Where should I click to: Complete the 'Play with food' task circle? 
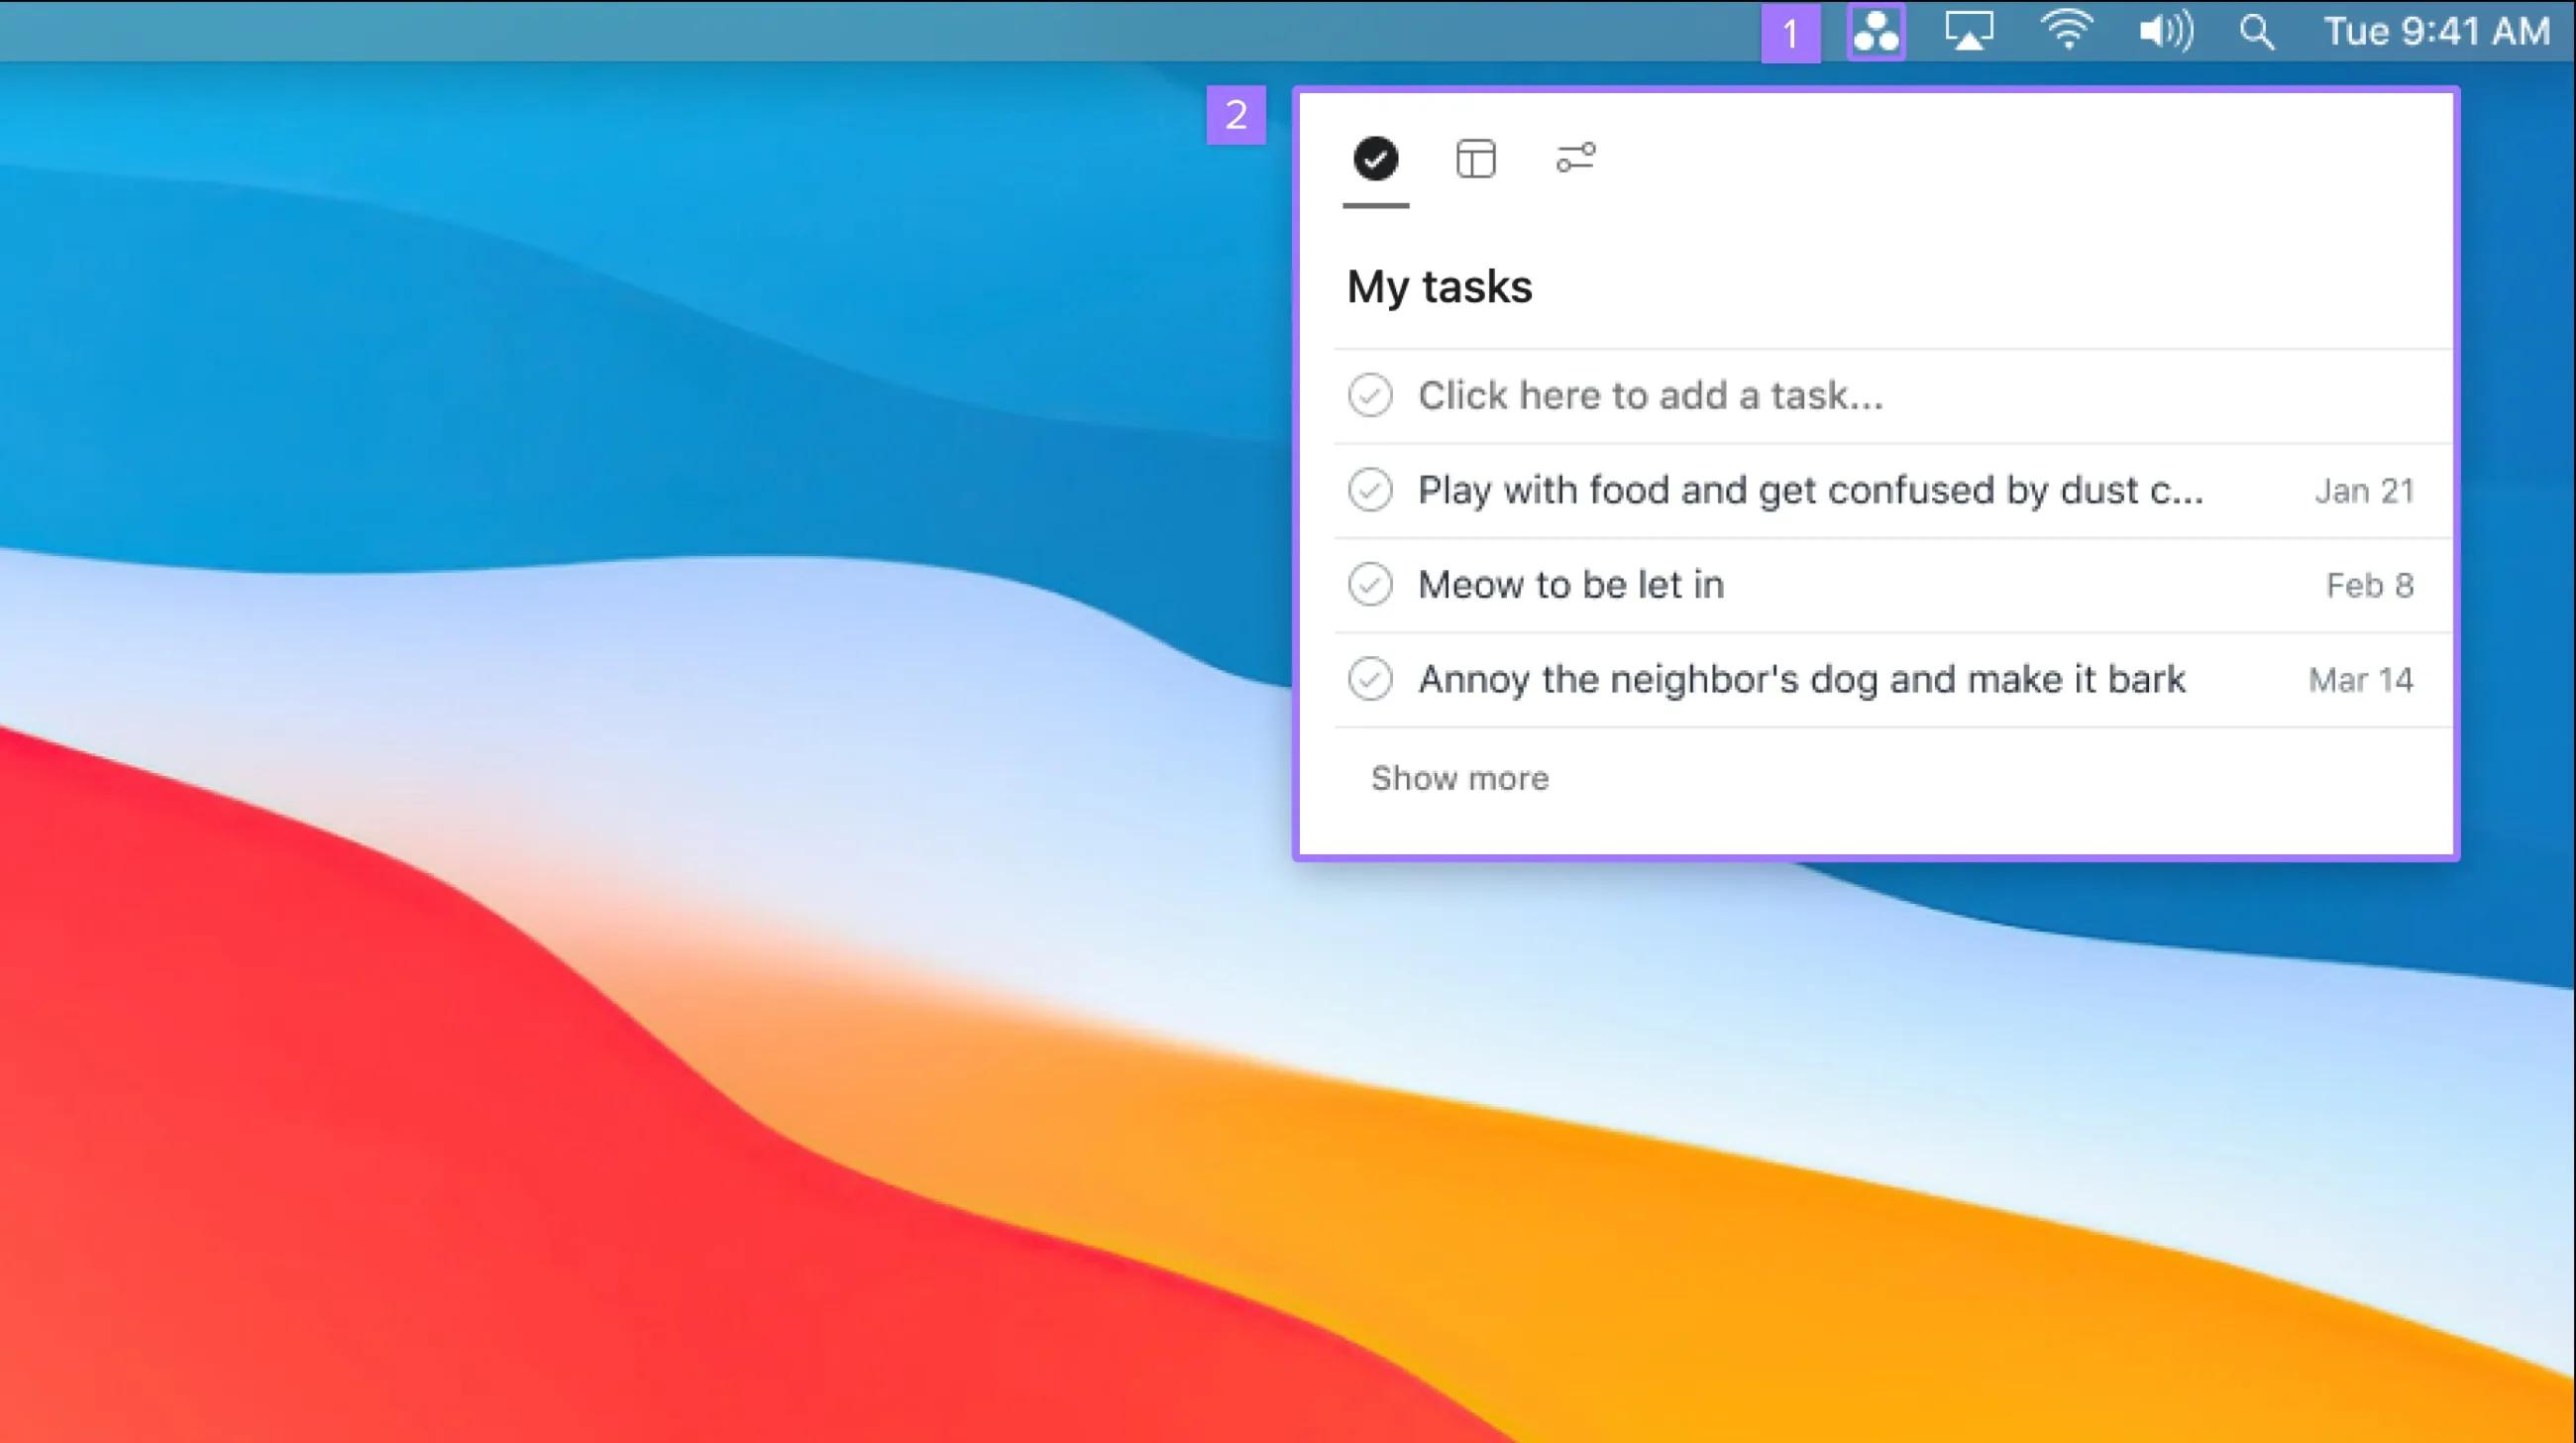[1371, 490]
